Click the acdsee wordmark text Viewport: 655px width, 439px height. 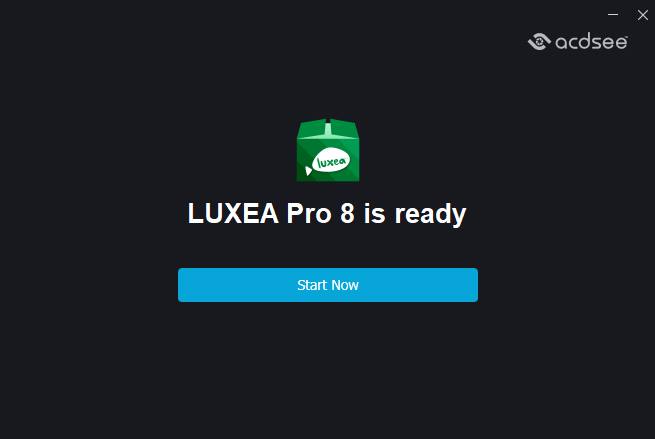[x=591, y=42]
